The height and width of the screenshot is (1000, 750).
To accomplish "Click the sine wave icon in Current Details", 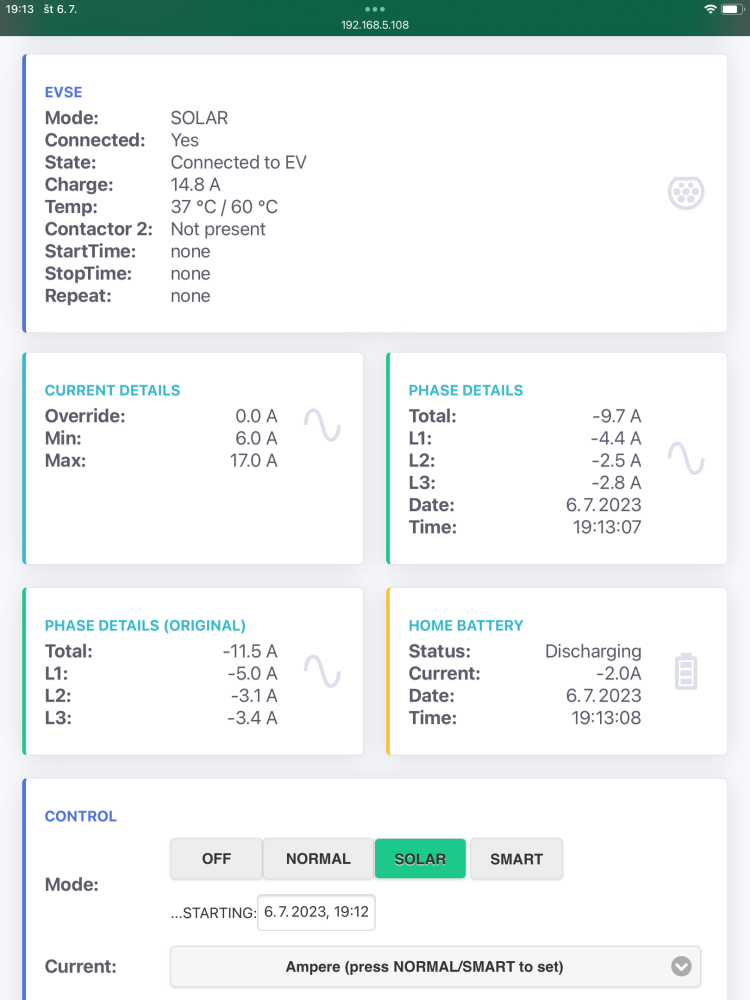I will tap(322, 426).
